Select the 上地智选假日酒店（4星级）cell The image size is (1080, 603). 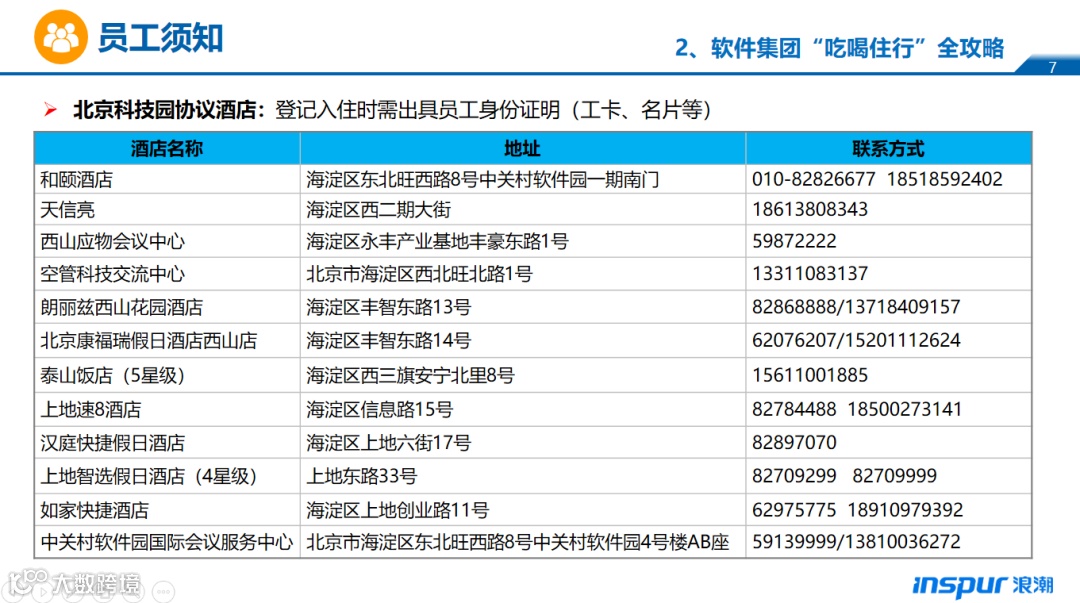click(x=167, y=476)
